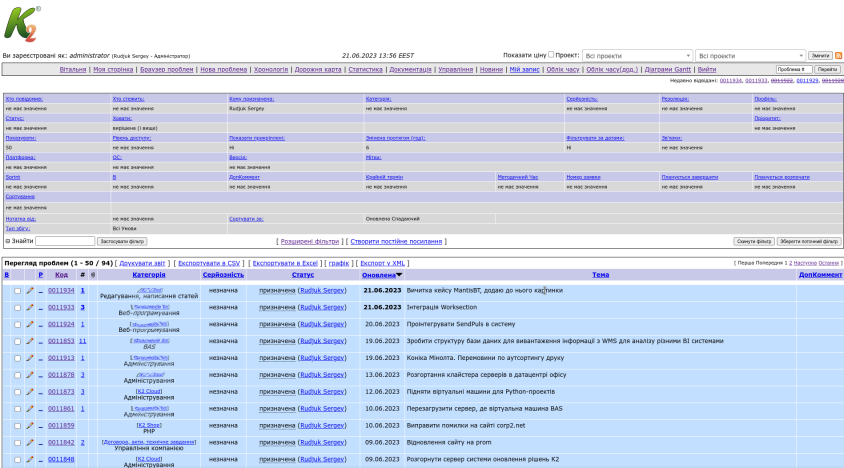Click Друкувати звіт link
This screenshot has height=468, width=844.
pyautogui.click(x=142, y=263)
